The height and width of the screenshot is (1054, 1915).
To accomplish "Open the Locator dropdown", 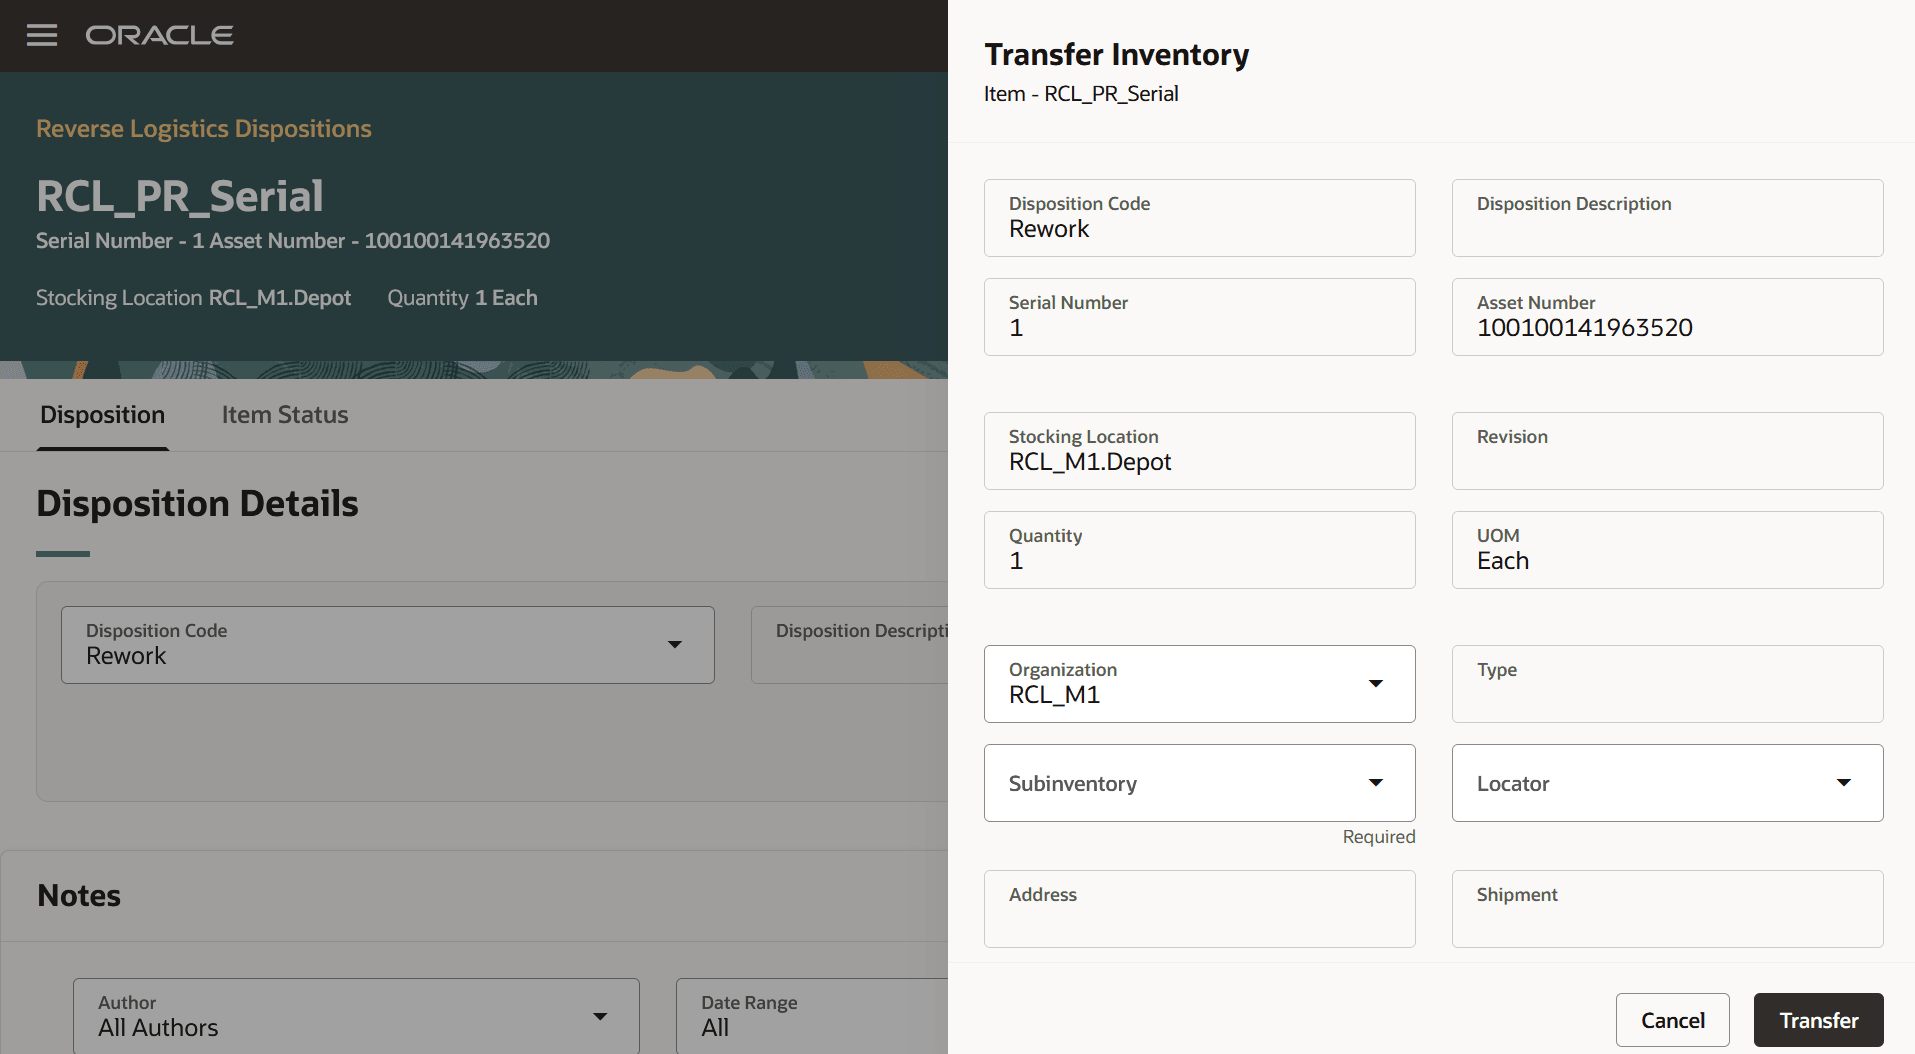I will [1845, 783].
